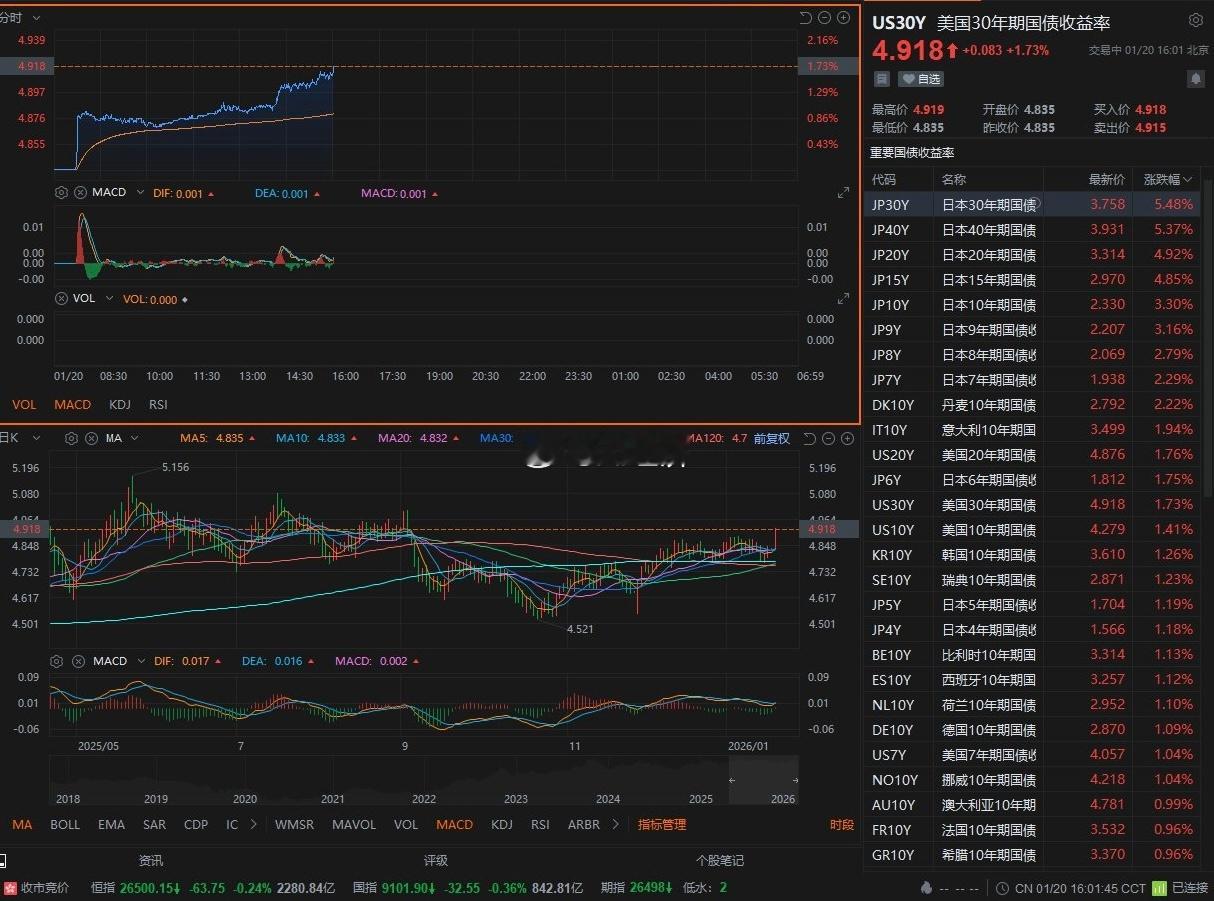1214x901 pixels.
Task: Click the chart reset/undo icon near the zoom controls
Action: tap(805, 17)
